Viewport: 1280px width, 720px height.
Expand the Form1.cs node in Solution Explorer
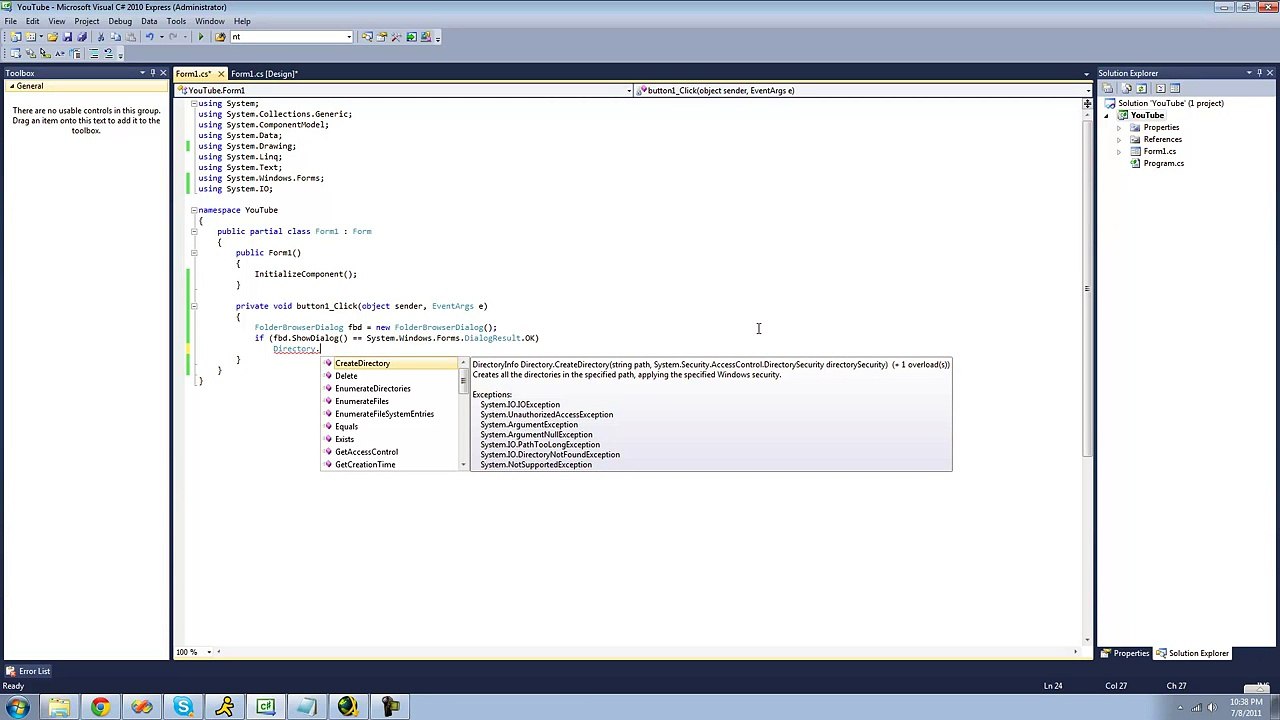pos(1120,152)
